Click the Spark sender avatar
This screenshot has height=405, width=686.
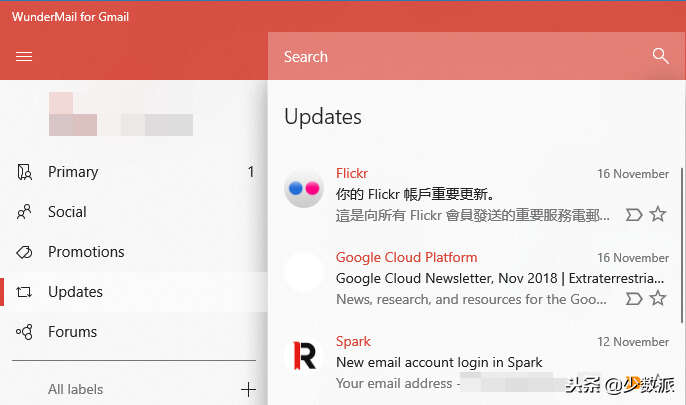(304, 356)
